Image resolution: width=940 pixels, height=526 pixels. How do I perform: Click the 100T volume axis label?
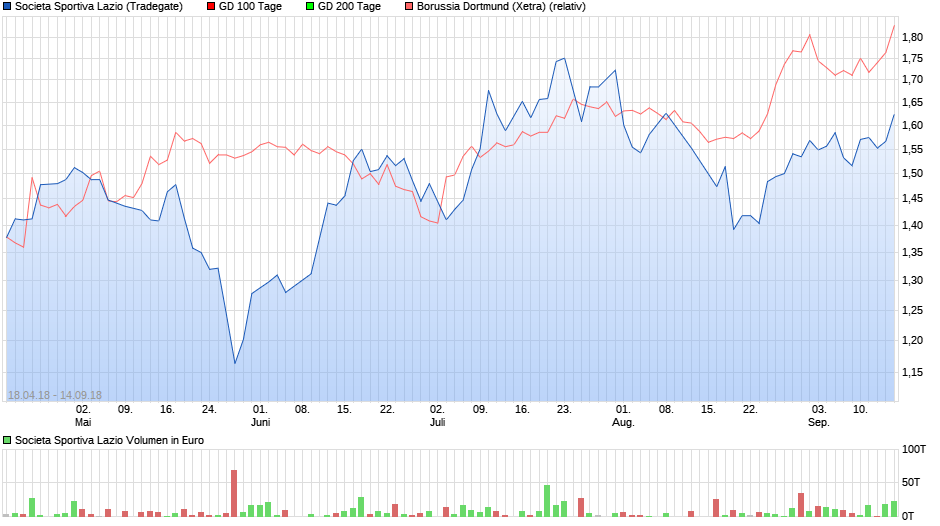(914, 449)
